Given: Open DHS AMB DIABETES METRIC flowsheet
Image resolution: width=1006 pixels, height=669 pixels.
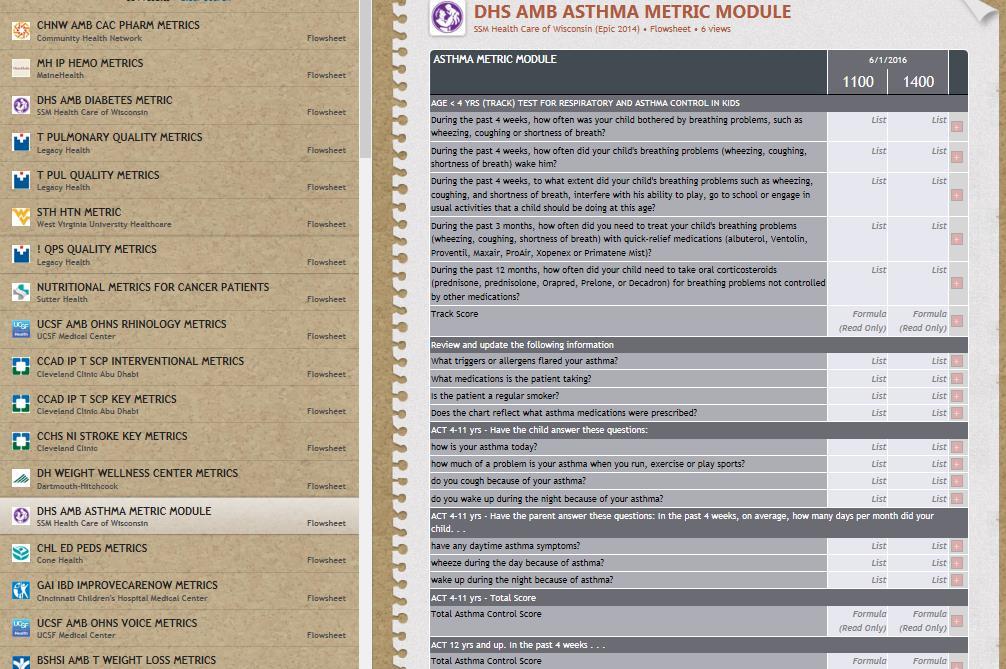Looking at the screenshot, I should (x=180, y=105).
